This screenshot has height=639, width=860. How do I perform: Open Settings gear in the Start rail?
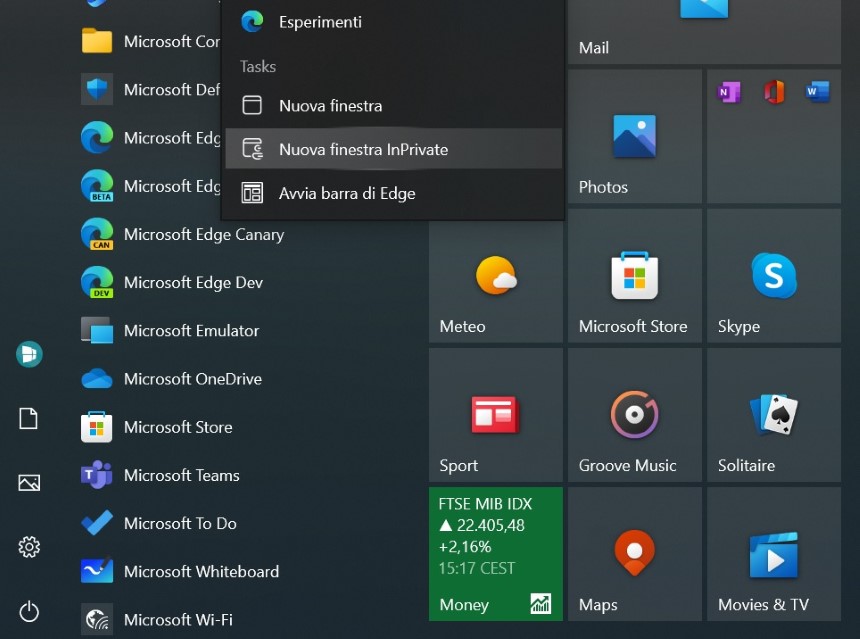29,547
